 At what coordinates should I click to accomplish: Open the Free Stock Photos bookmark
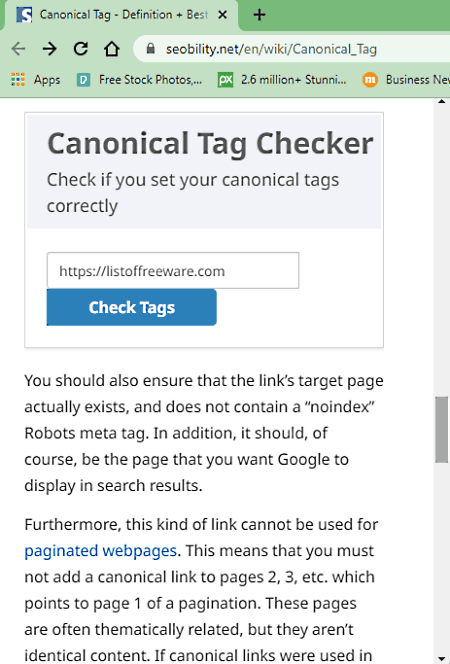pyautogui.click(x=139, y=80)
